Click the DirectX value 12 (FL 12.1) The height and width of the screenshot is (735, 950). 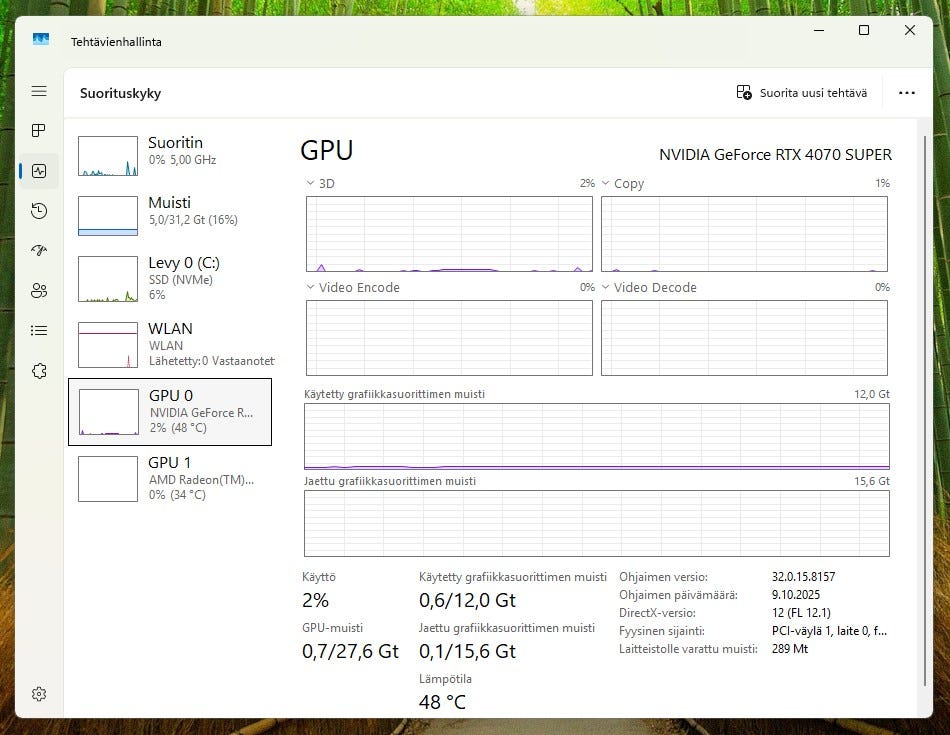click(801, 613)
